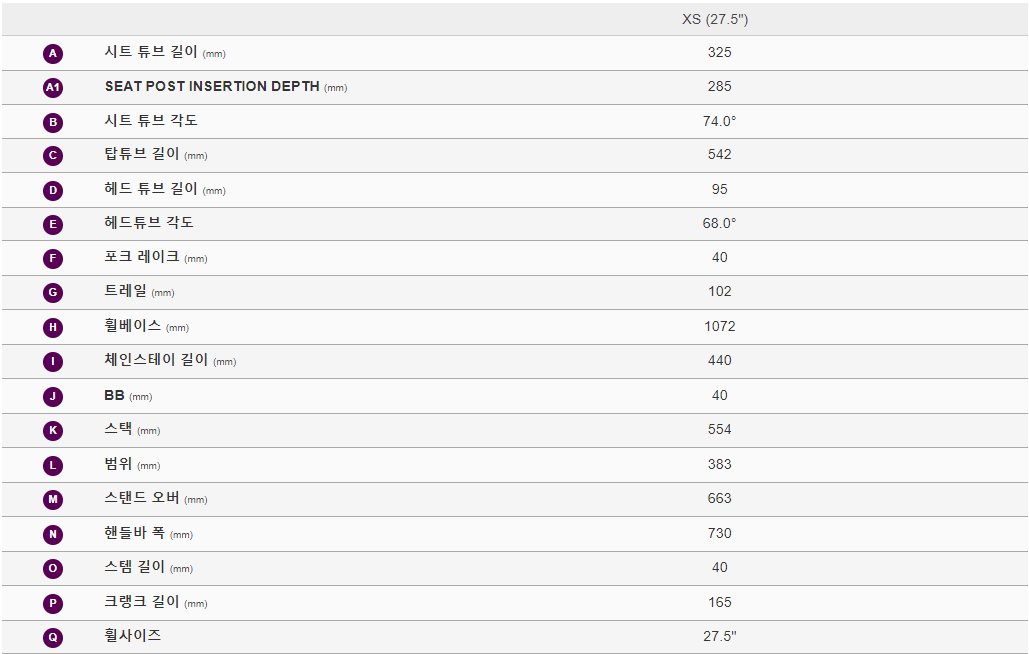Select the purple B seat tube angle badge
1029x654 pixels.
coord(53,122)
